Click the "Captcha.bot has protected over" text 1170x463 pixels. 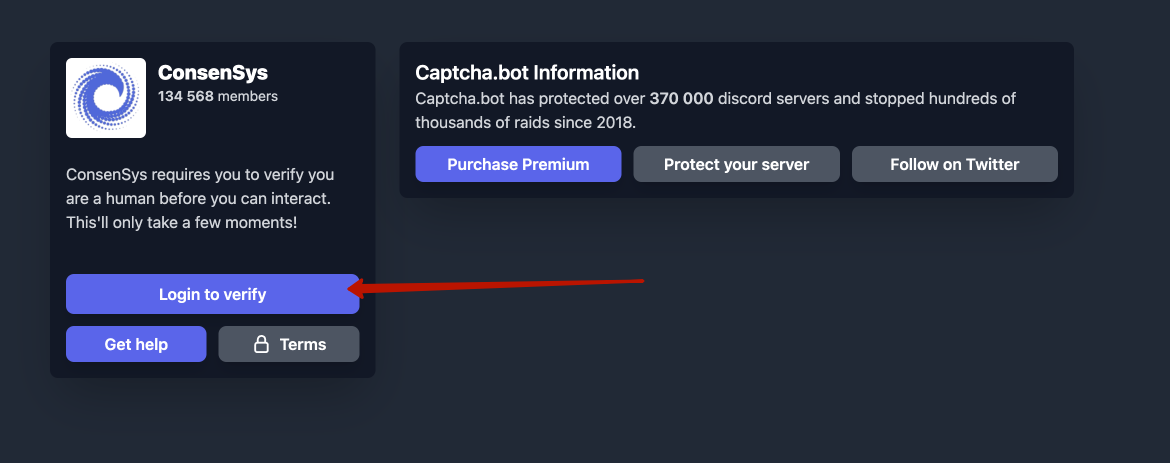530,99
